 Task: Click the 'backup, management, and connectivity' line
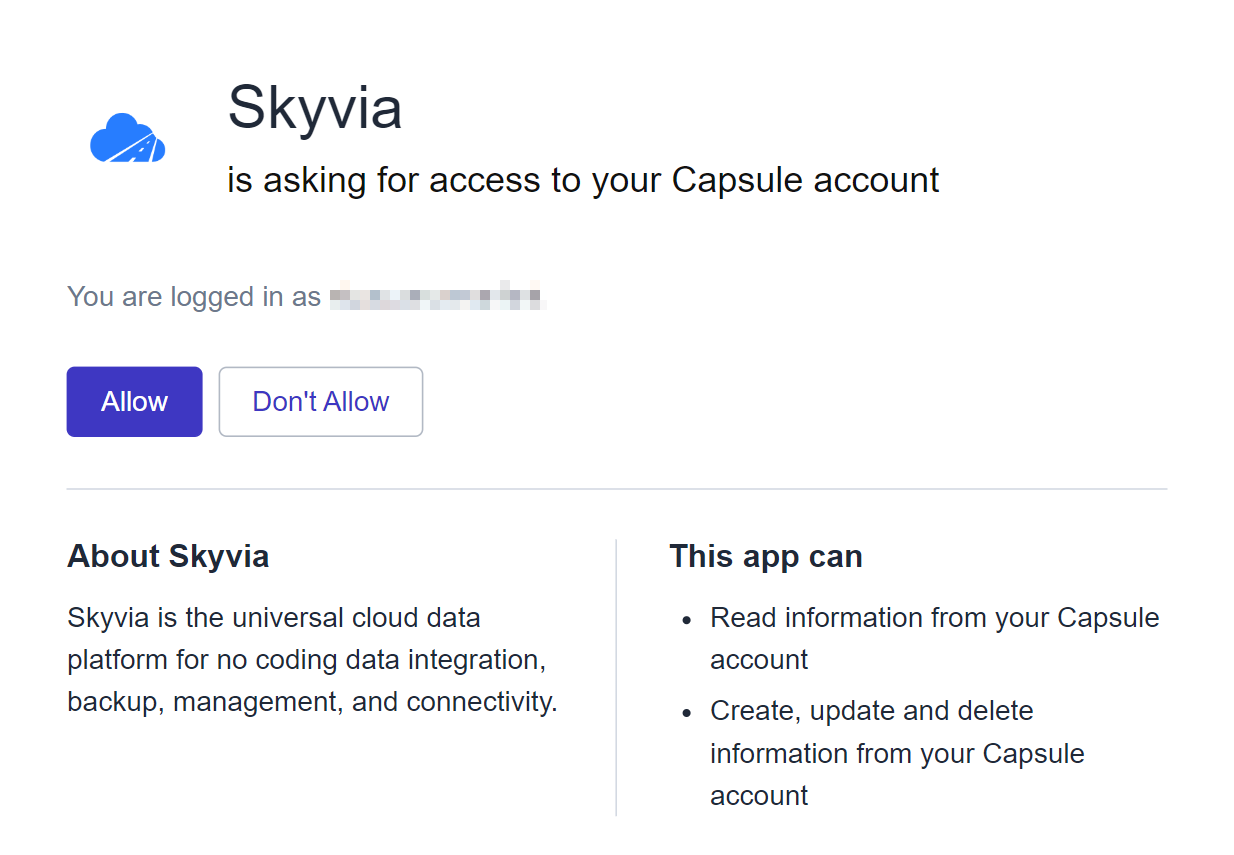coord(312,702)
